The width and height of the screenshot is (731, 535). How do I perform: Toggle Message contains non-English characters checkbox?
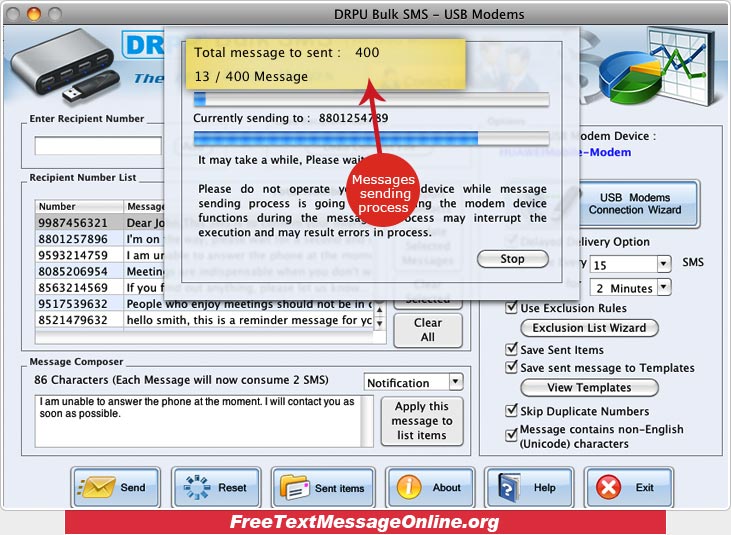(x=511, y=435)
